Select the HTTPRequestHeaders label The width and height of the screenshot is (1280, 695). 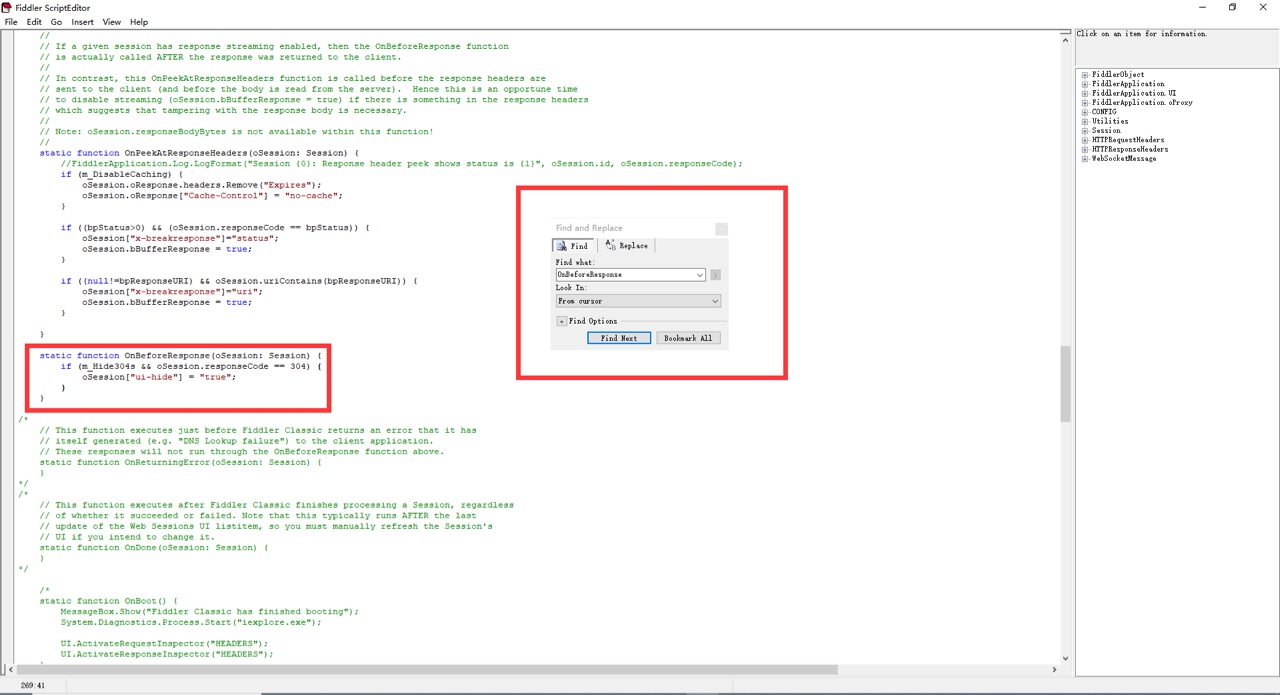1128,140
